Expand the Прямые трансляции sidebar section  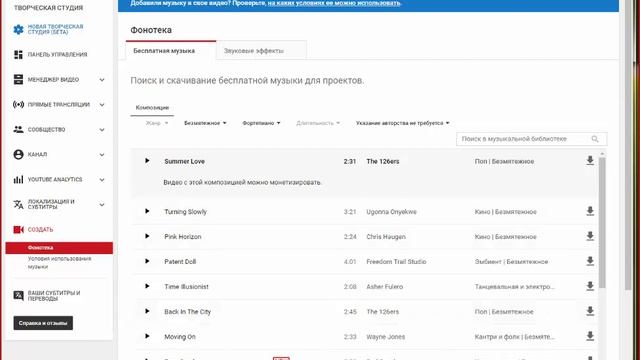[102, 105]
